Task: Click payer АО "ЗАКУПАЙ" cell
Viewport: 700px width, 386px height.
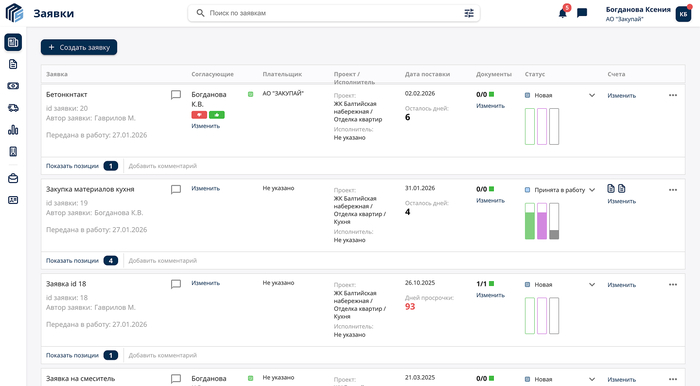Action: pos(283,93)
